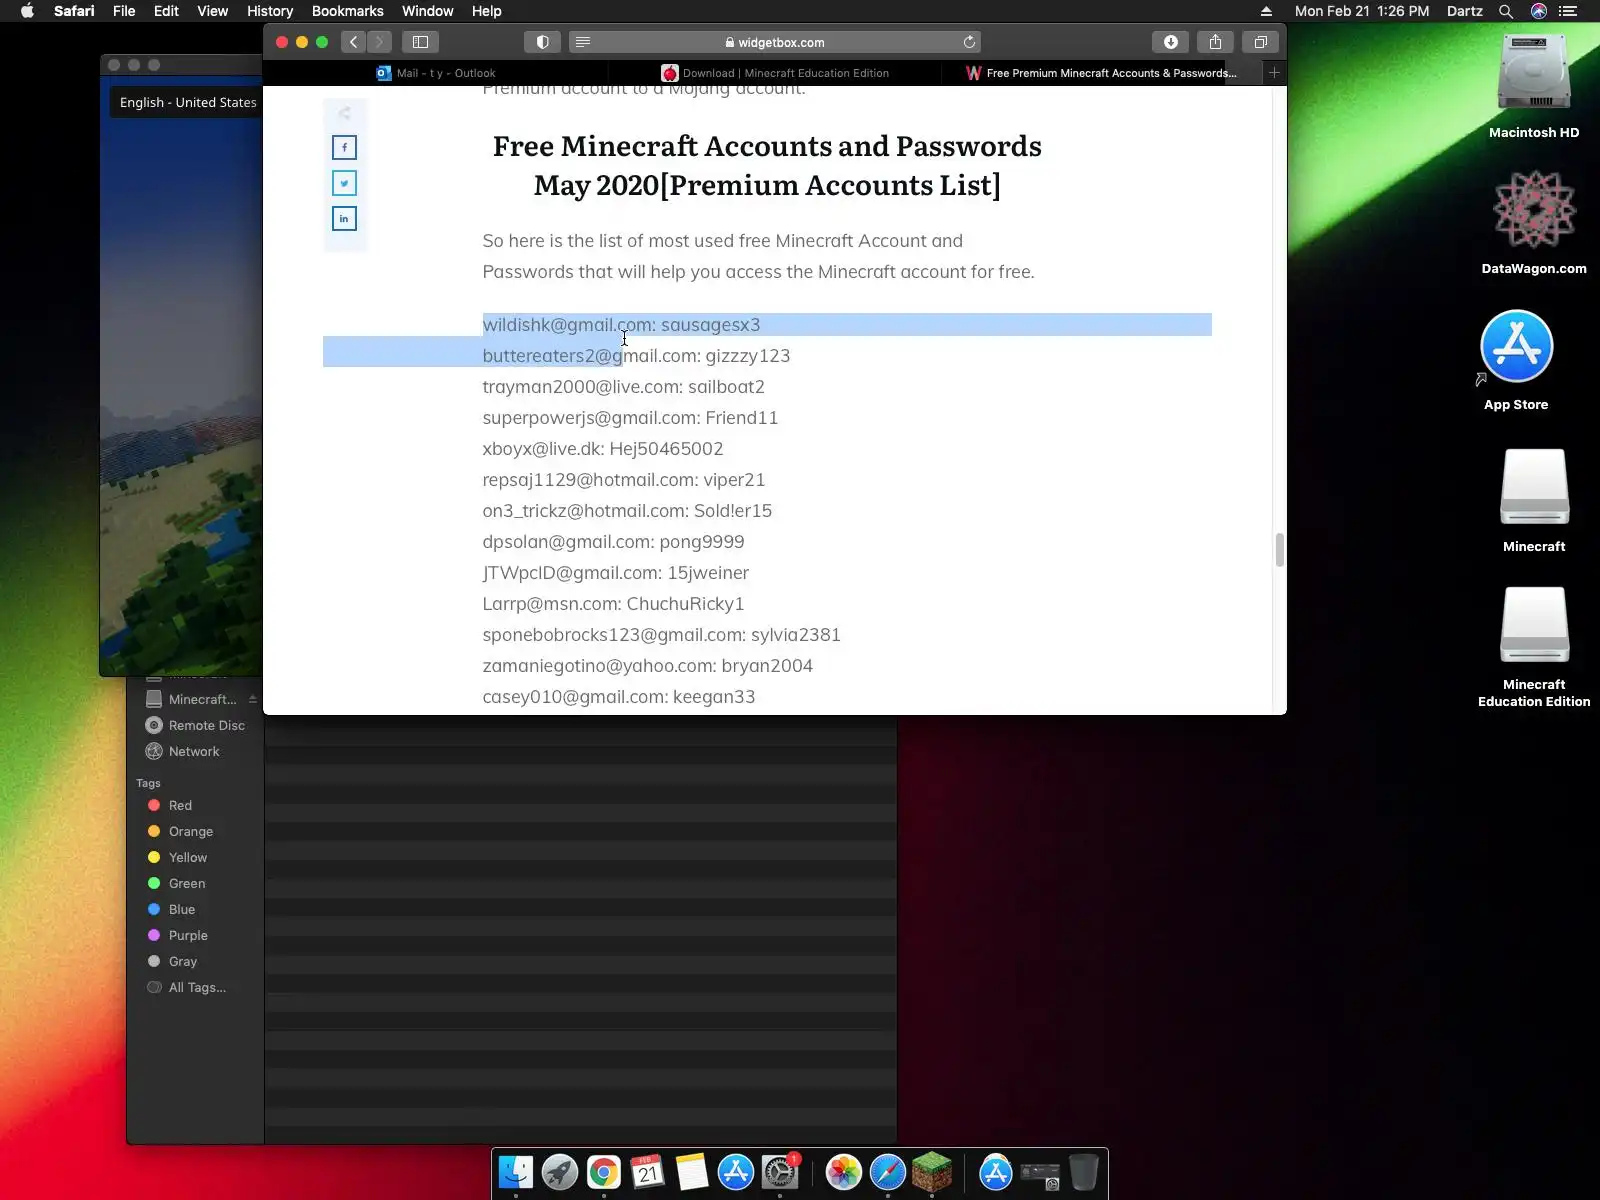Open Finder from the Dock
This screenshot has width=1600, height=1200.
pos(516,1172)
